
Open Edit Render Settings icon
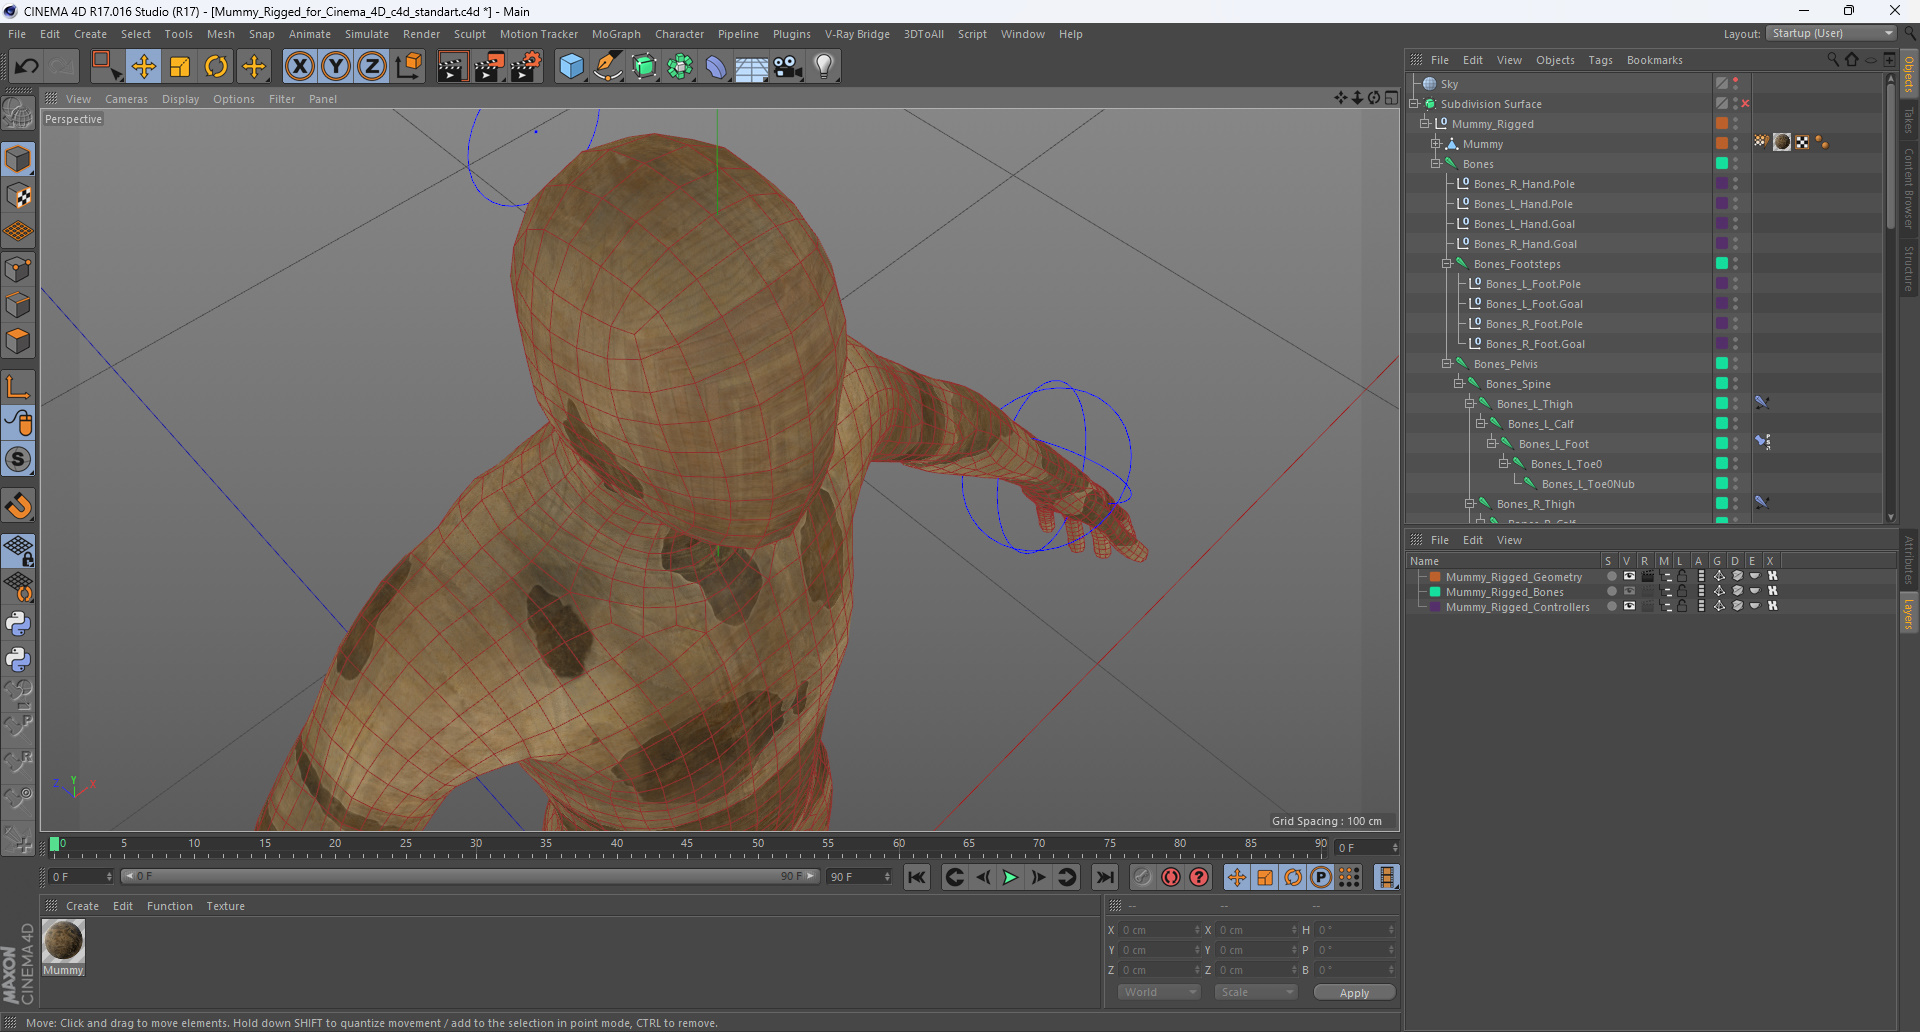tap(525, 67)
